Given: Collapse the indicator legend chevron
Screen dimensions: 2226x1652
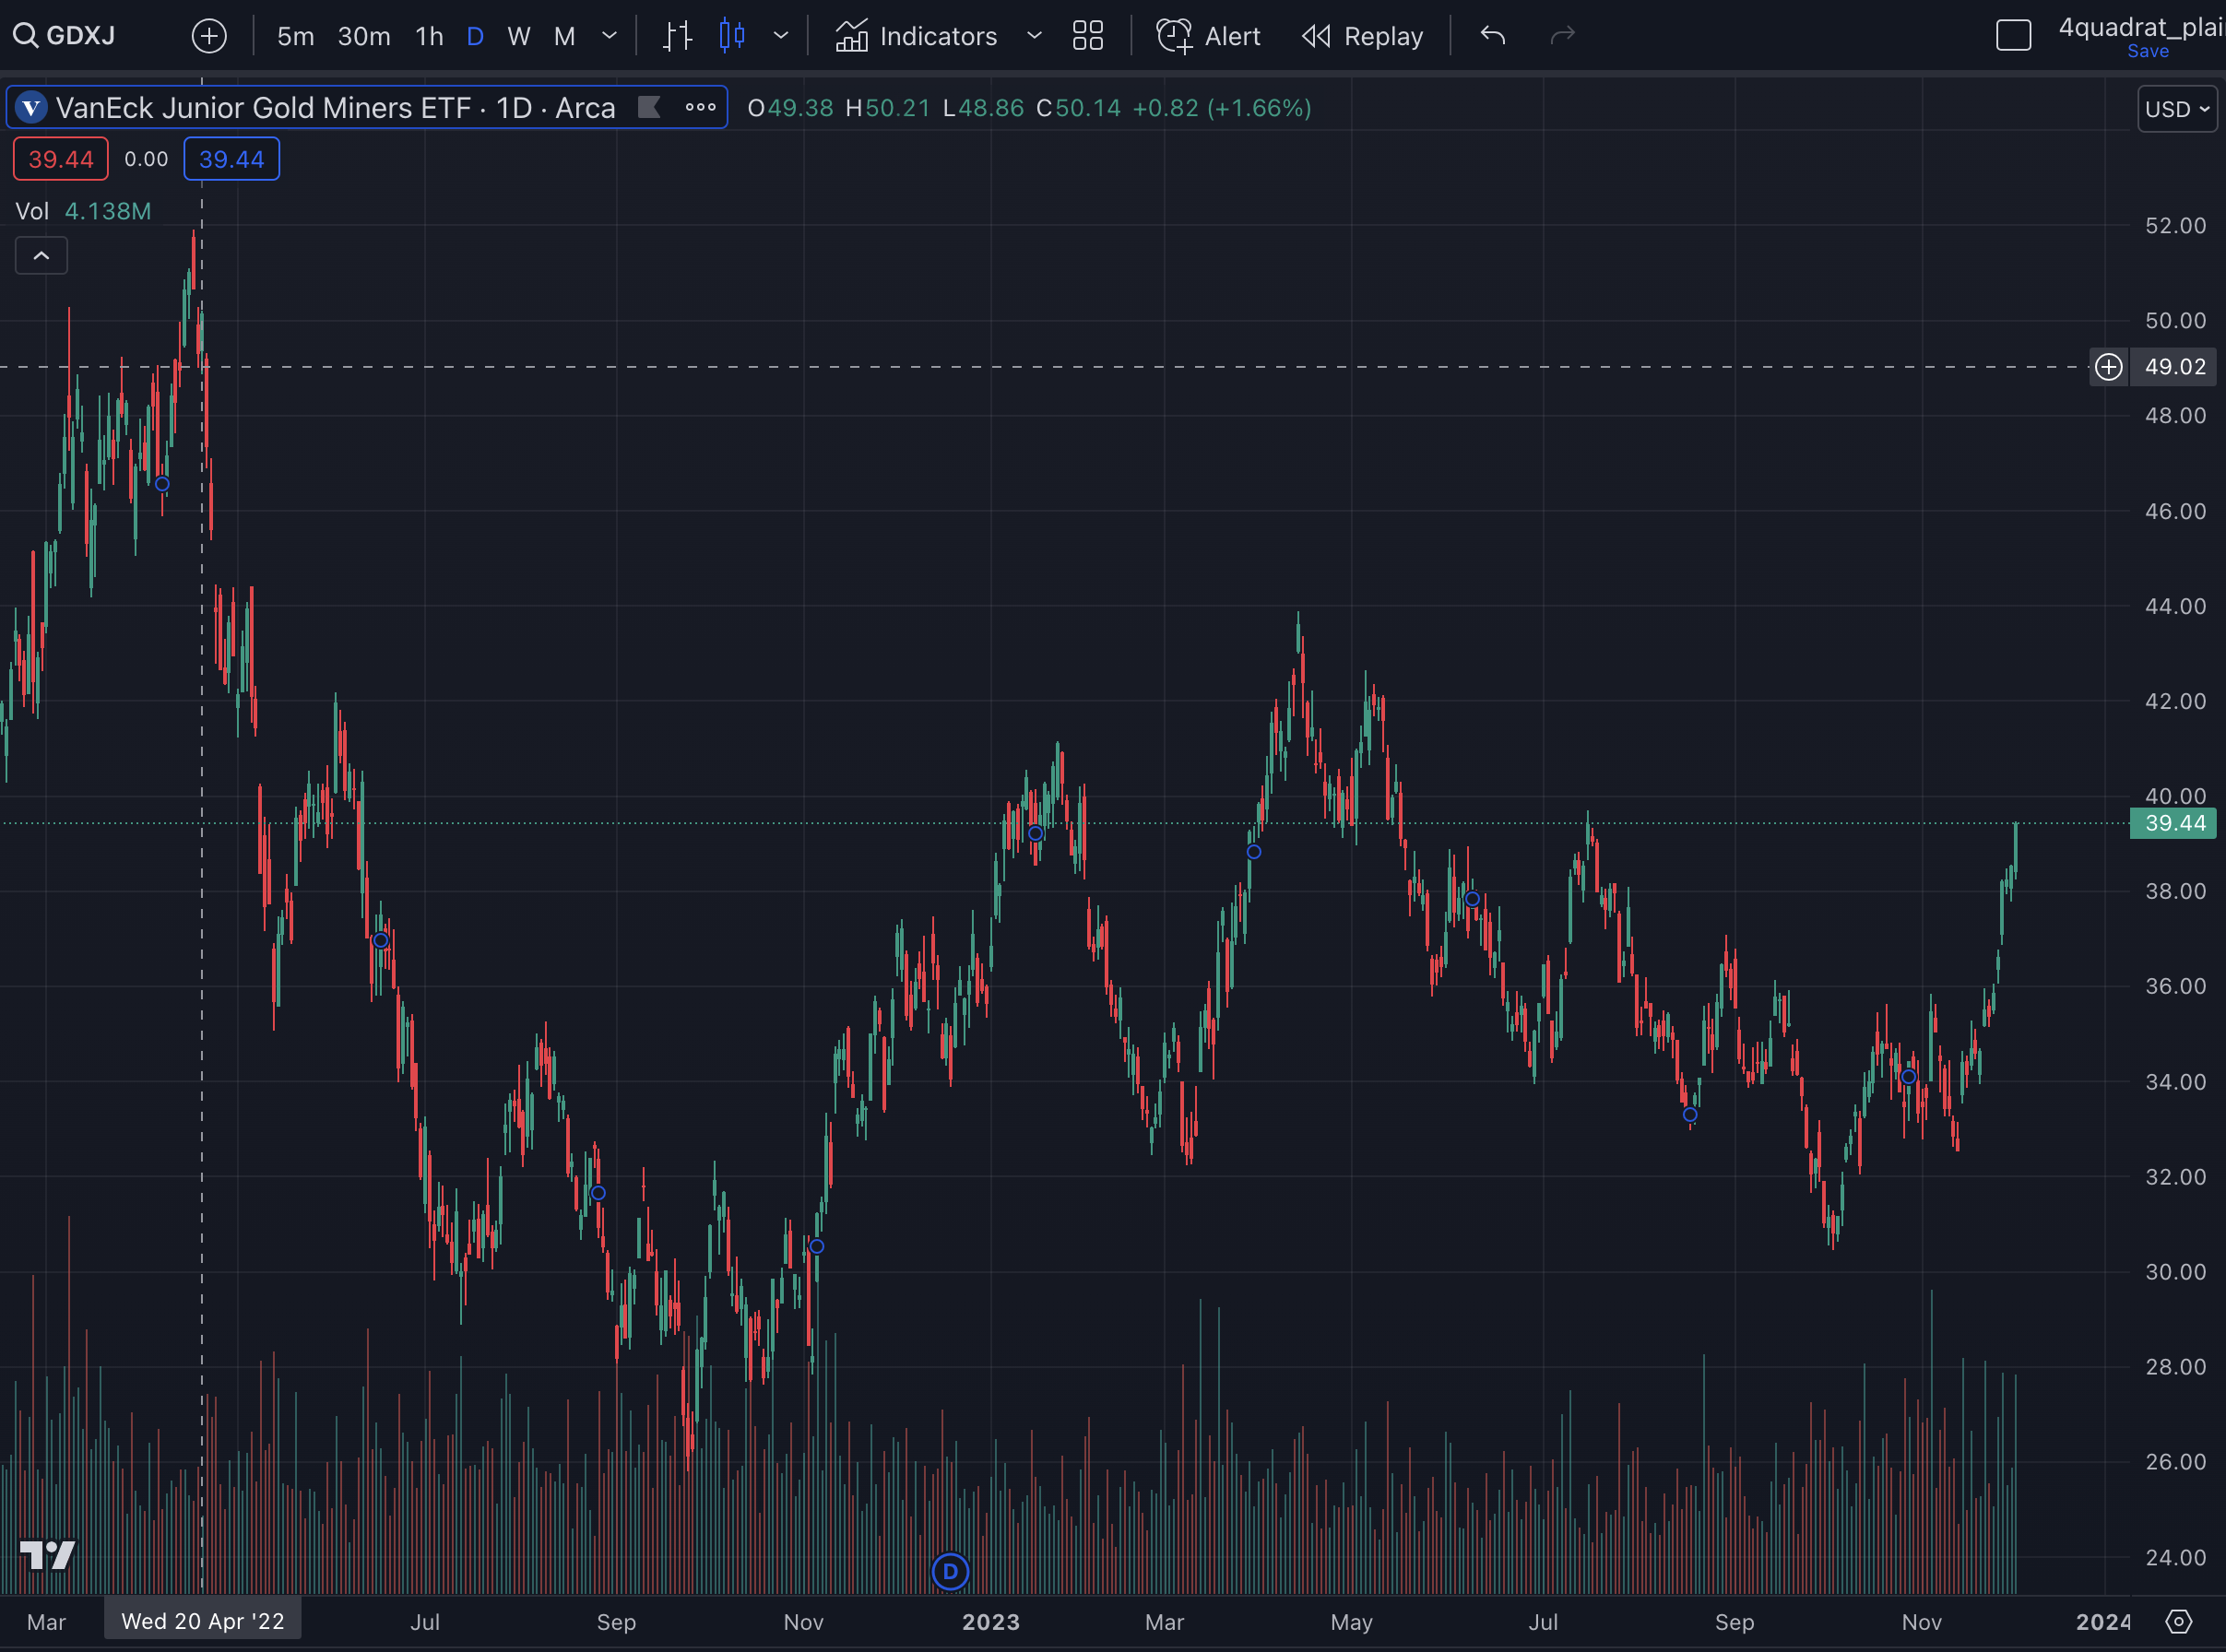Looking at the screenshot, I should click(41, 256).
